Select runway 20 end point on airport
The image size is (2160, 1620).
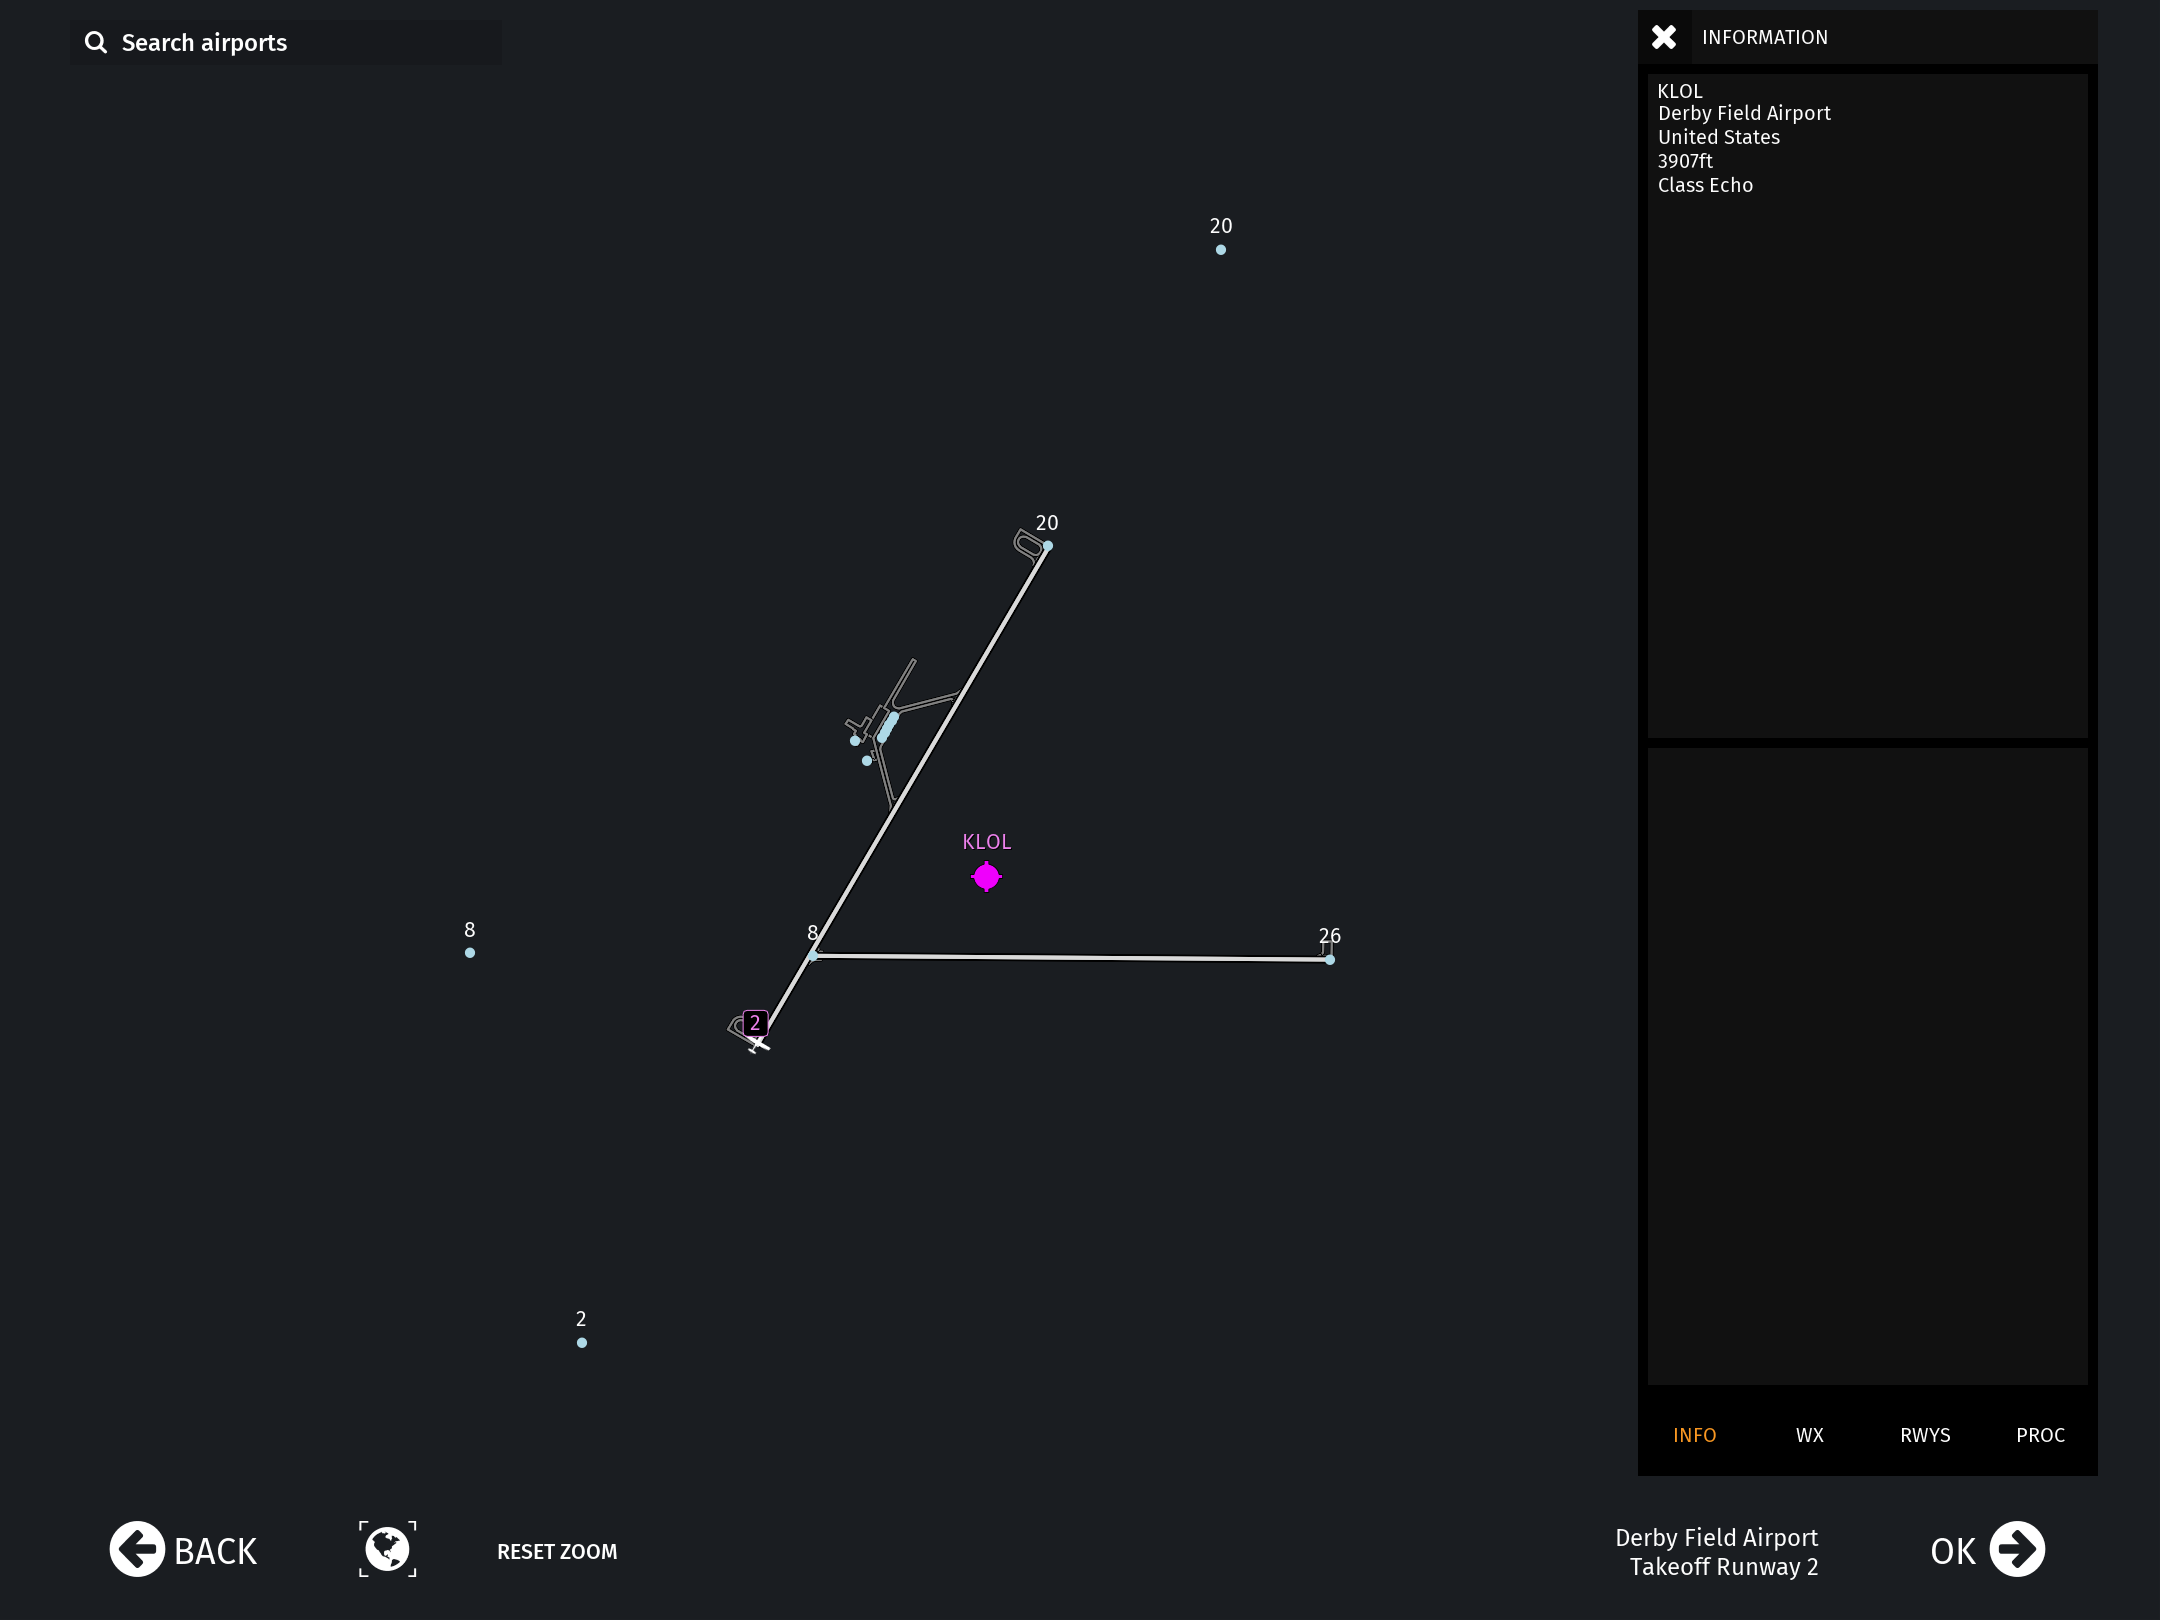1048,546
